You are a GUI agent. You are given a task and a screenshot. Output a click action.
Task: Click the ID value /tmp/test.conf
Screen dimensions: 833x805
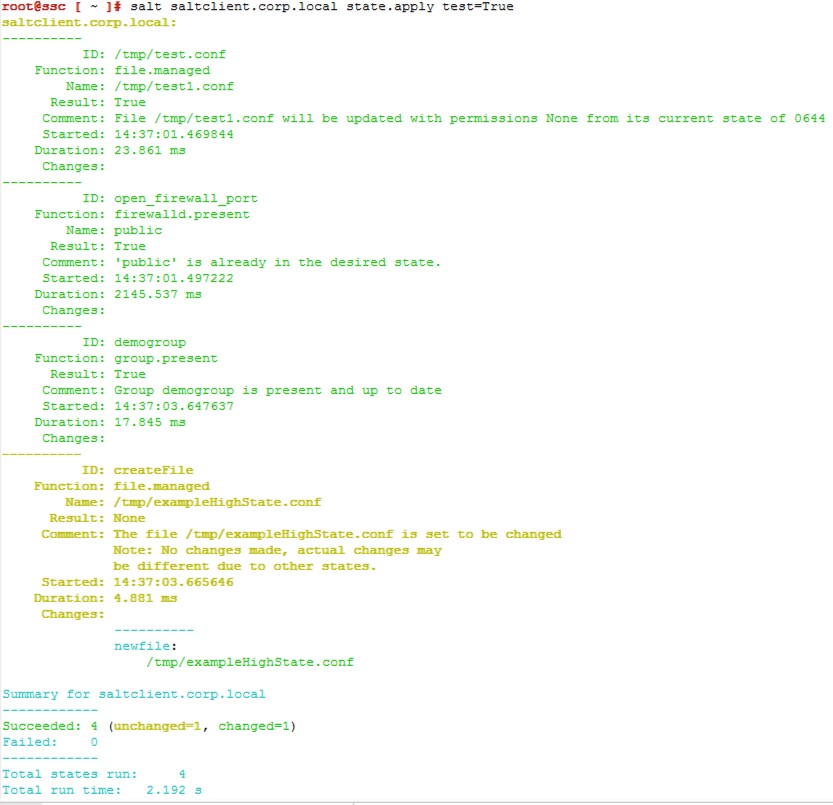169,54
